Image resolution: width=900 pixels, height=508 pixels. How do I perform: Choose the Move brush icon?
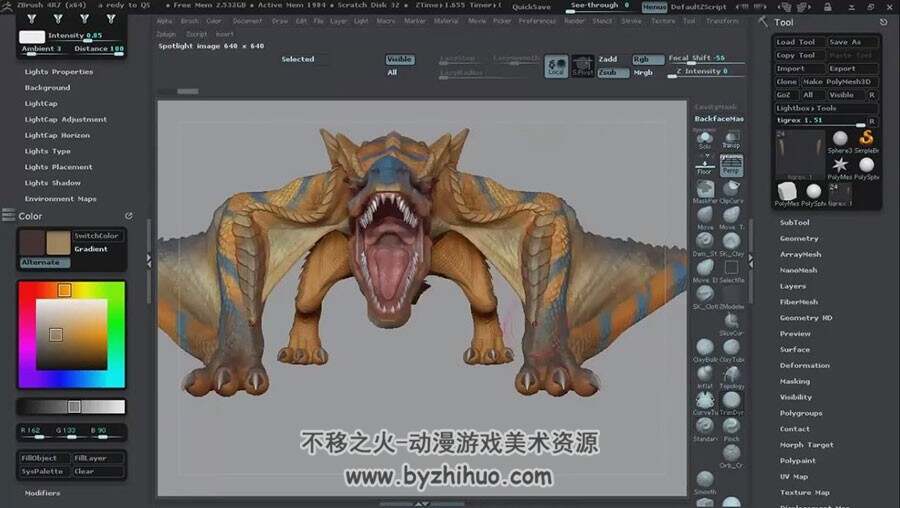(705, 217)
